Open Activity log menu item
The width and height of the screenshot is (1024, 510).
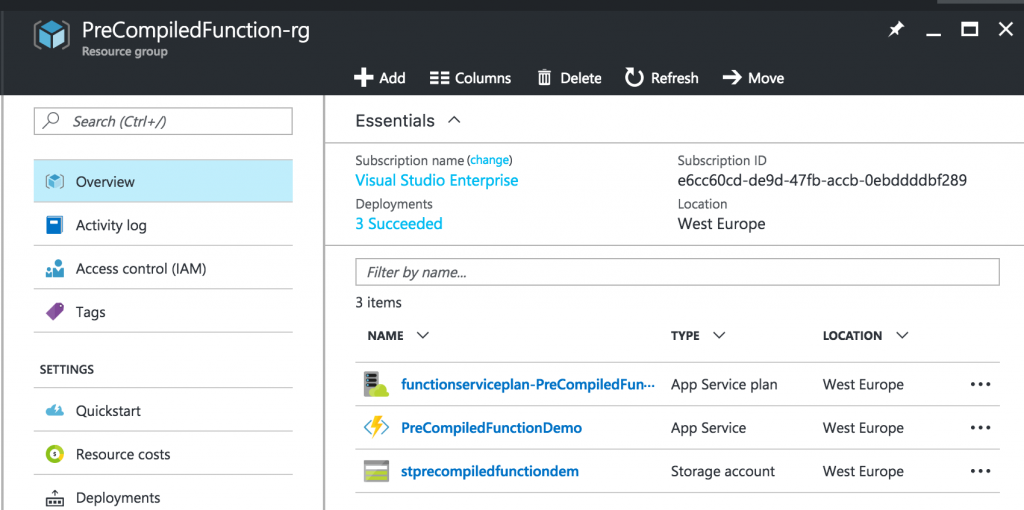tap(163, 225)
